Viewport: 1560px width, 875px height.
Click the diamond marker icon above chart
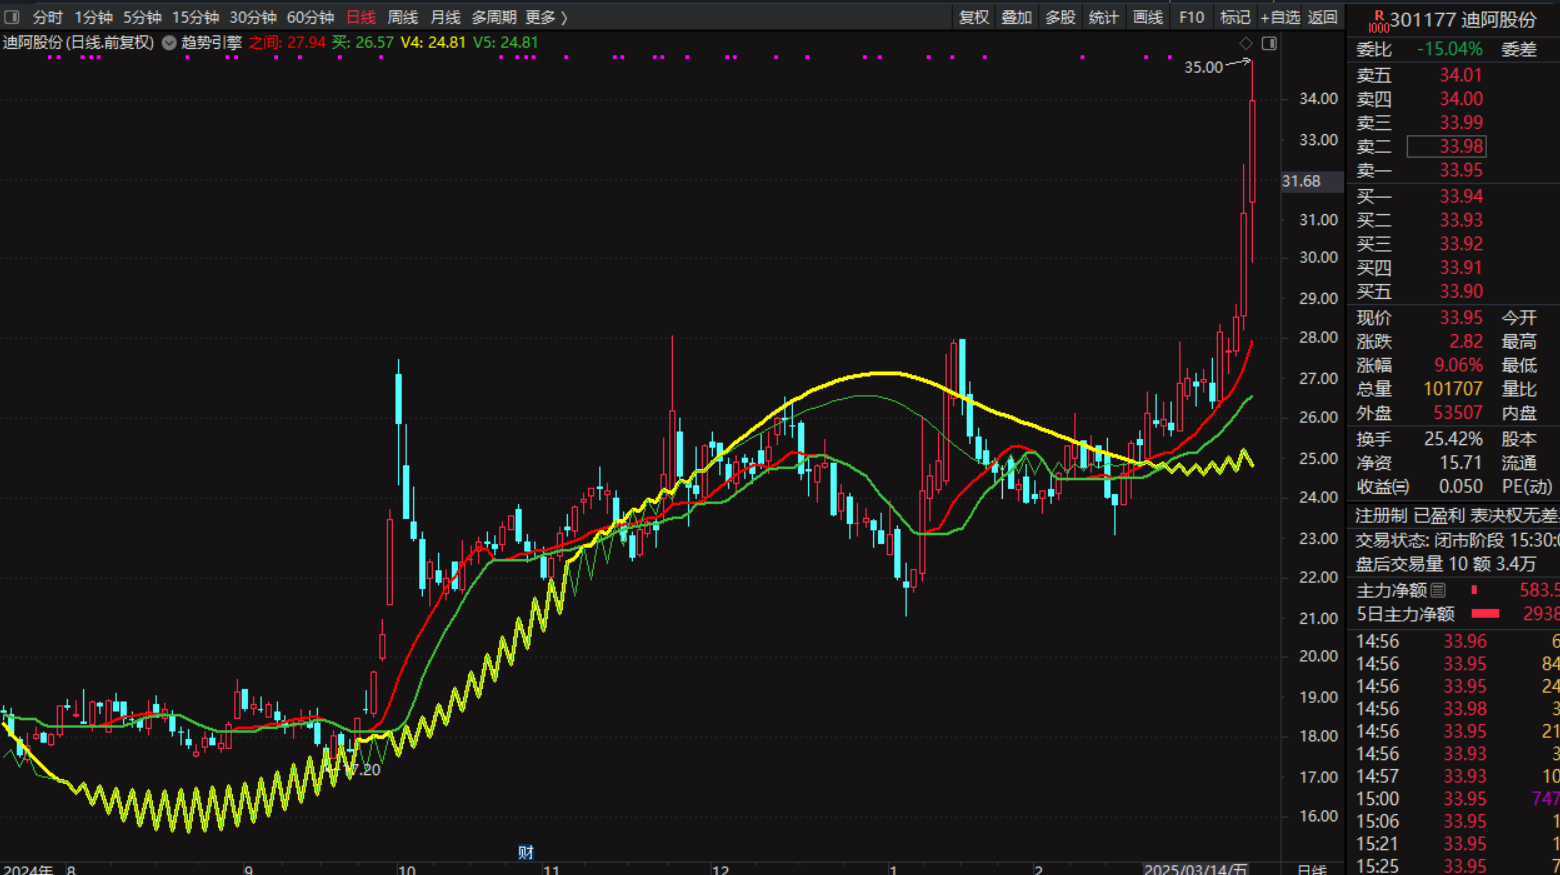click(x=1246, y=43)
